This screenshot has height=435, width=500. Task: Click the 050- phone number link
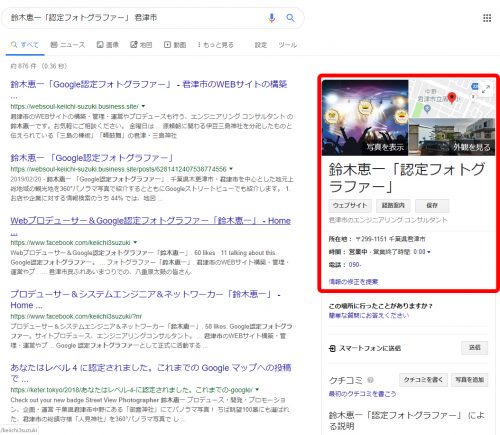point(355,265)
